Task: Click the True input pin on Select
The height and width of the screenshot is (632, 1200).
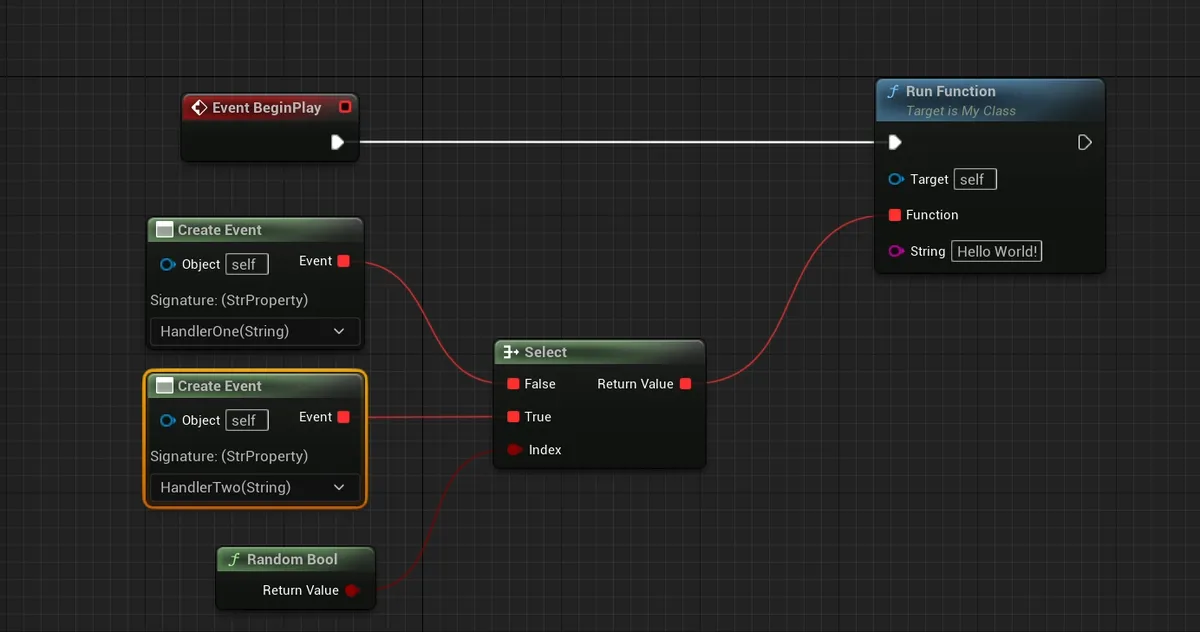Action: point(513,417)
